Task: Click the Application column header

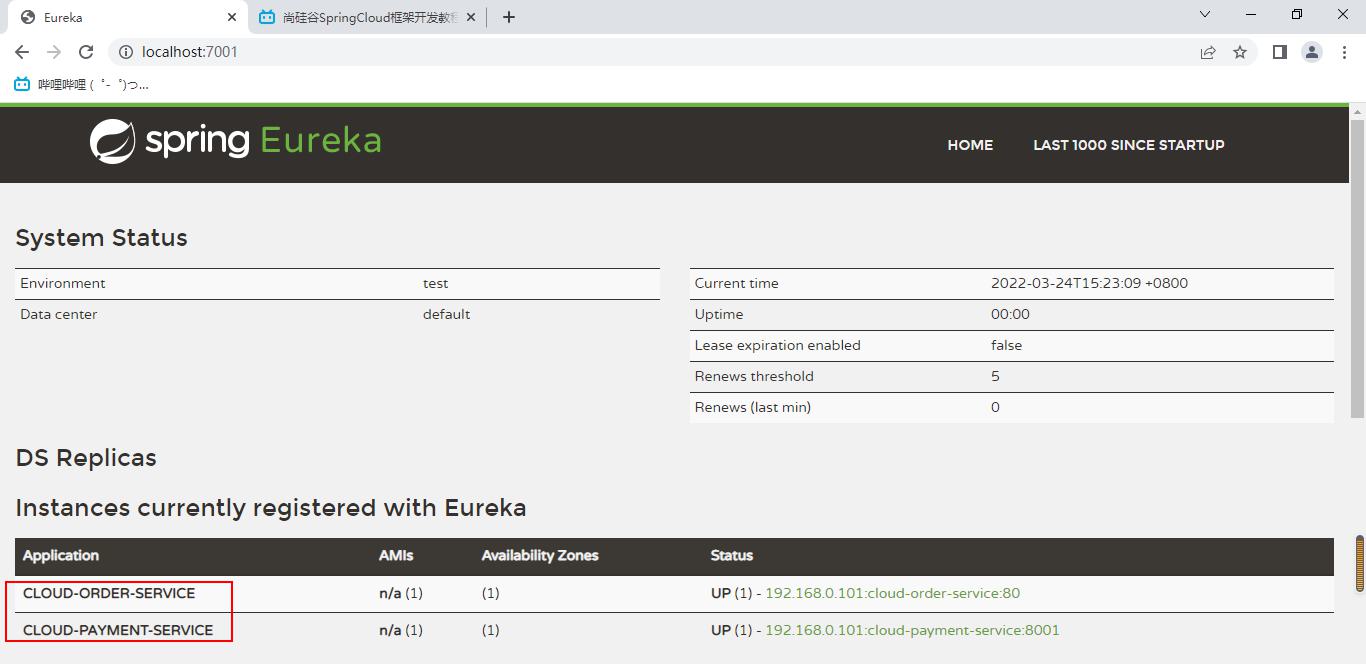Action: coord(61,555)
